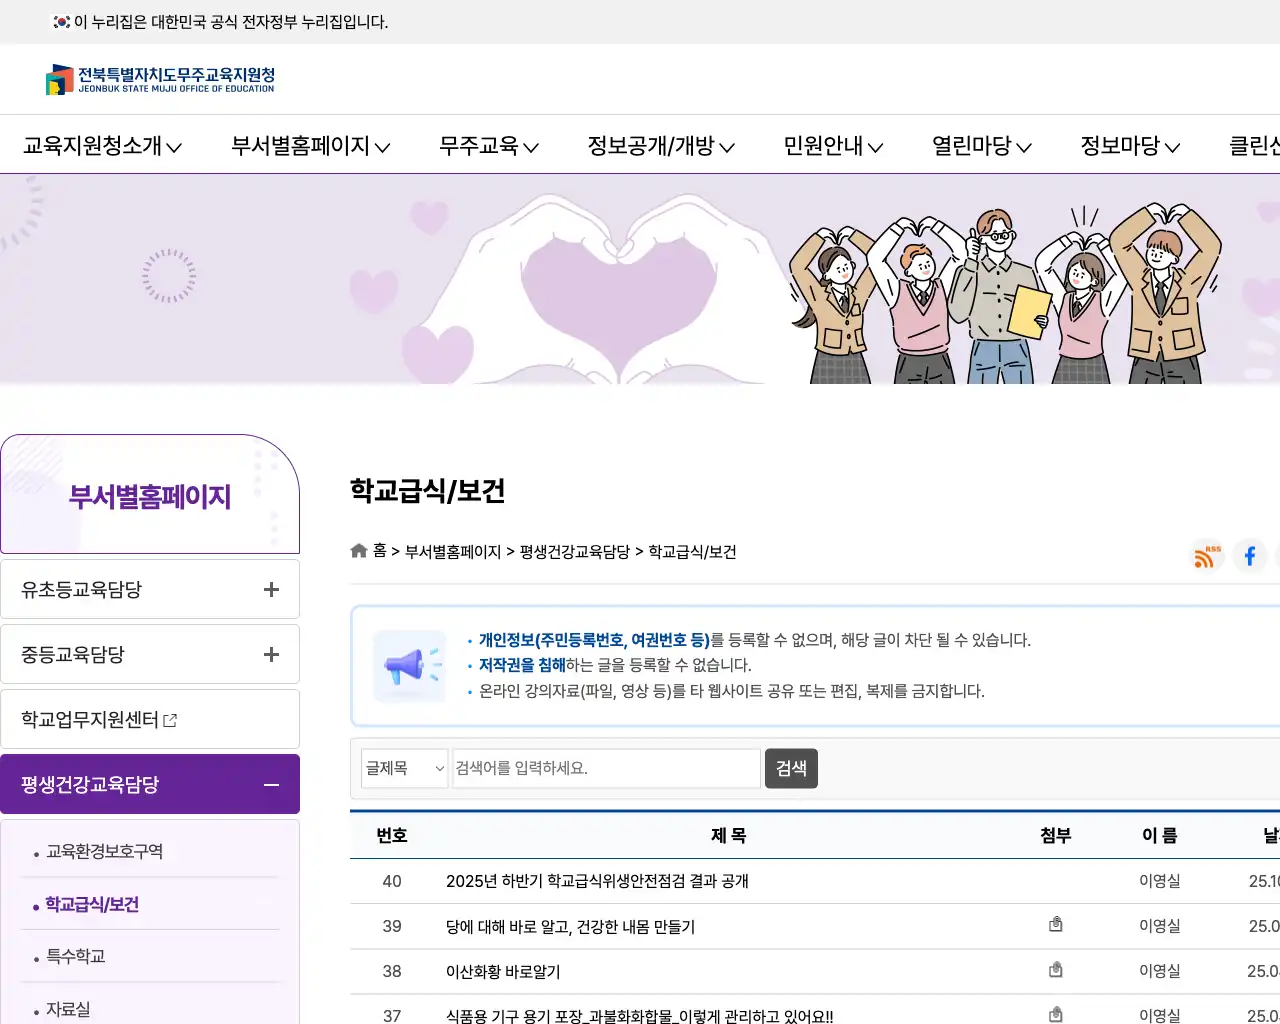The height and width of the screenshot is (1024, 1280).
Task: Share page via the Facebook icon
Action: (x=1249, y=556)
